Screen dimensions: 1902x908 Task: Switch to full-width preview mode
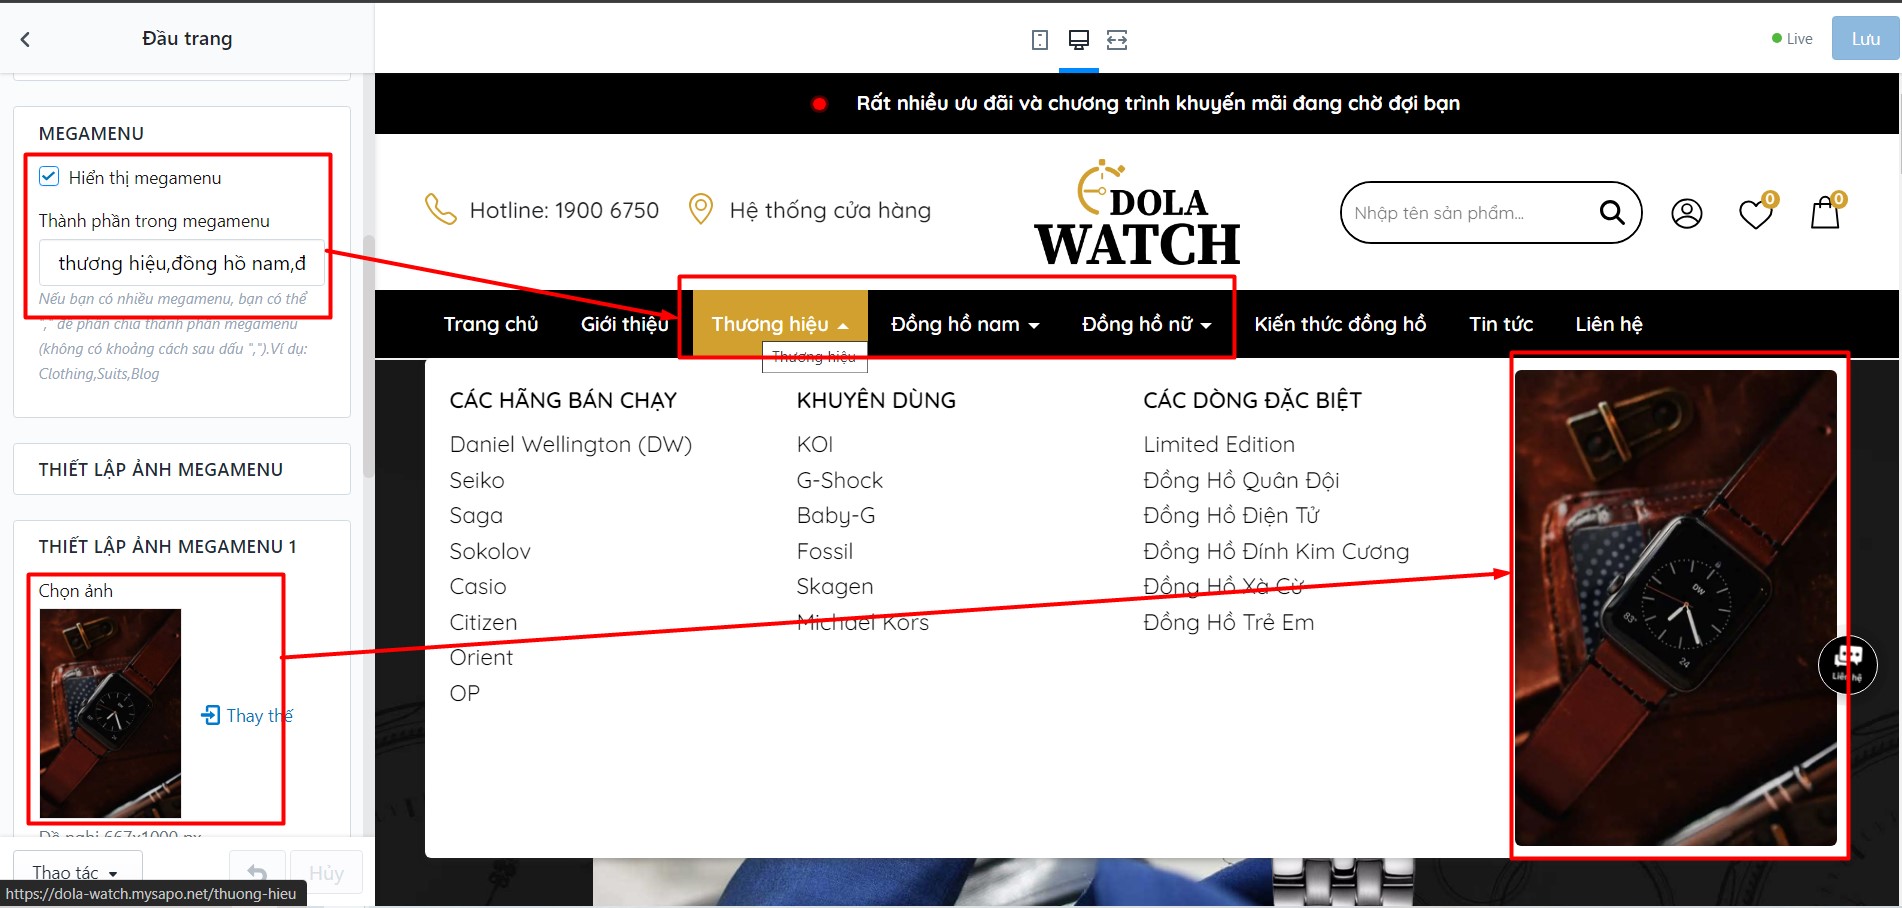pos(1117,40)
